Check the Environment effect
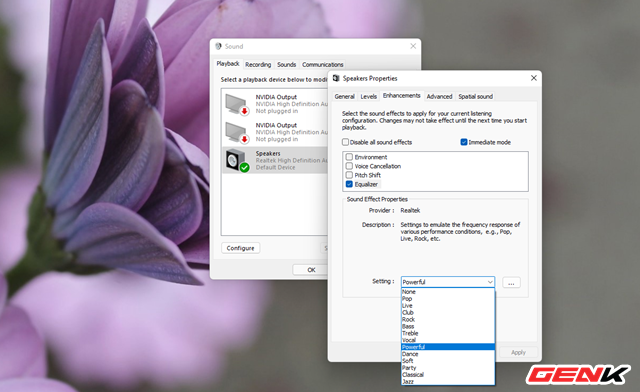Image resolution: width=640 pixels, height=392 pixels. pyautogui.click(x=349, y=157)
